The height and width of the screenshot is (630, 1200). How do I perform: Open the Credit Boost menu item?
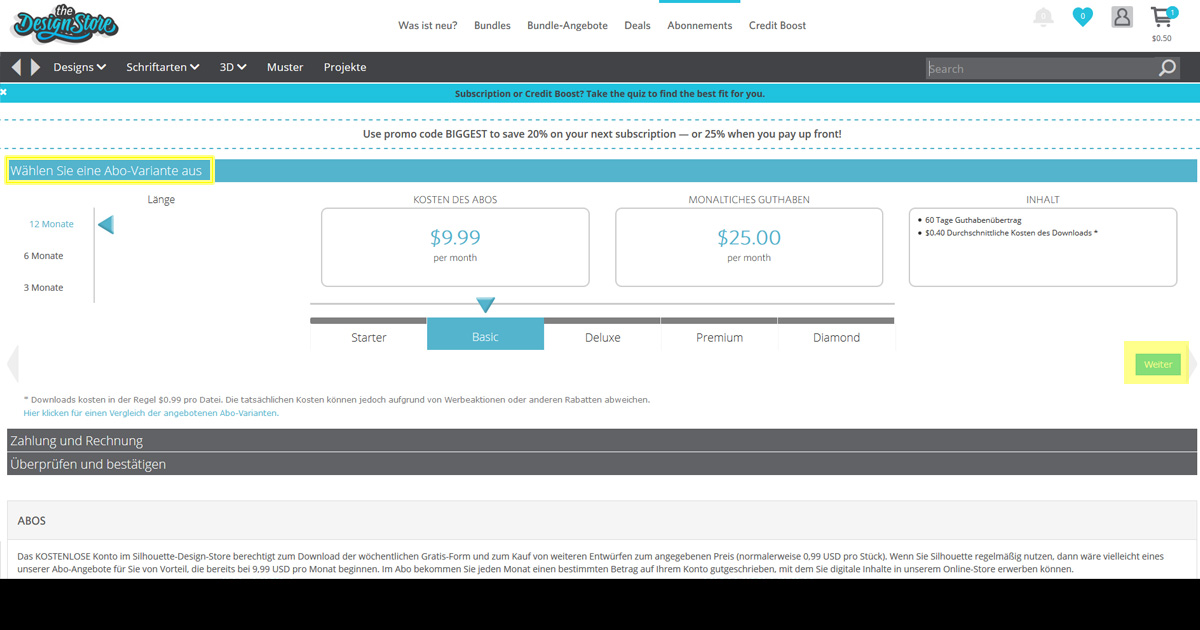pos(777,25)
